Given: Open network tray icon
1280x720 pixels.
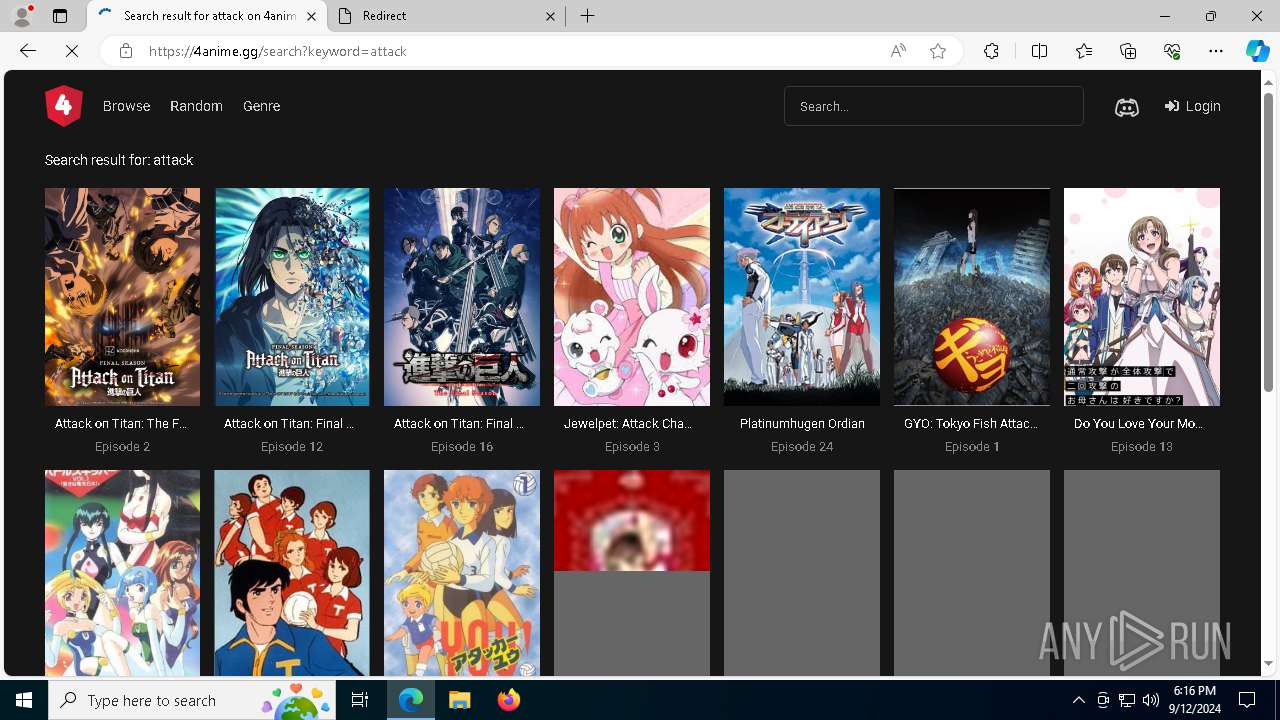Looking at the screenshot, I should pyautogui.click(x=1127, y=700).
